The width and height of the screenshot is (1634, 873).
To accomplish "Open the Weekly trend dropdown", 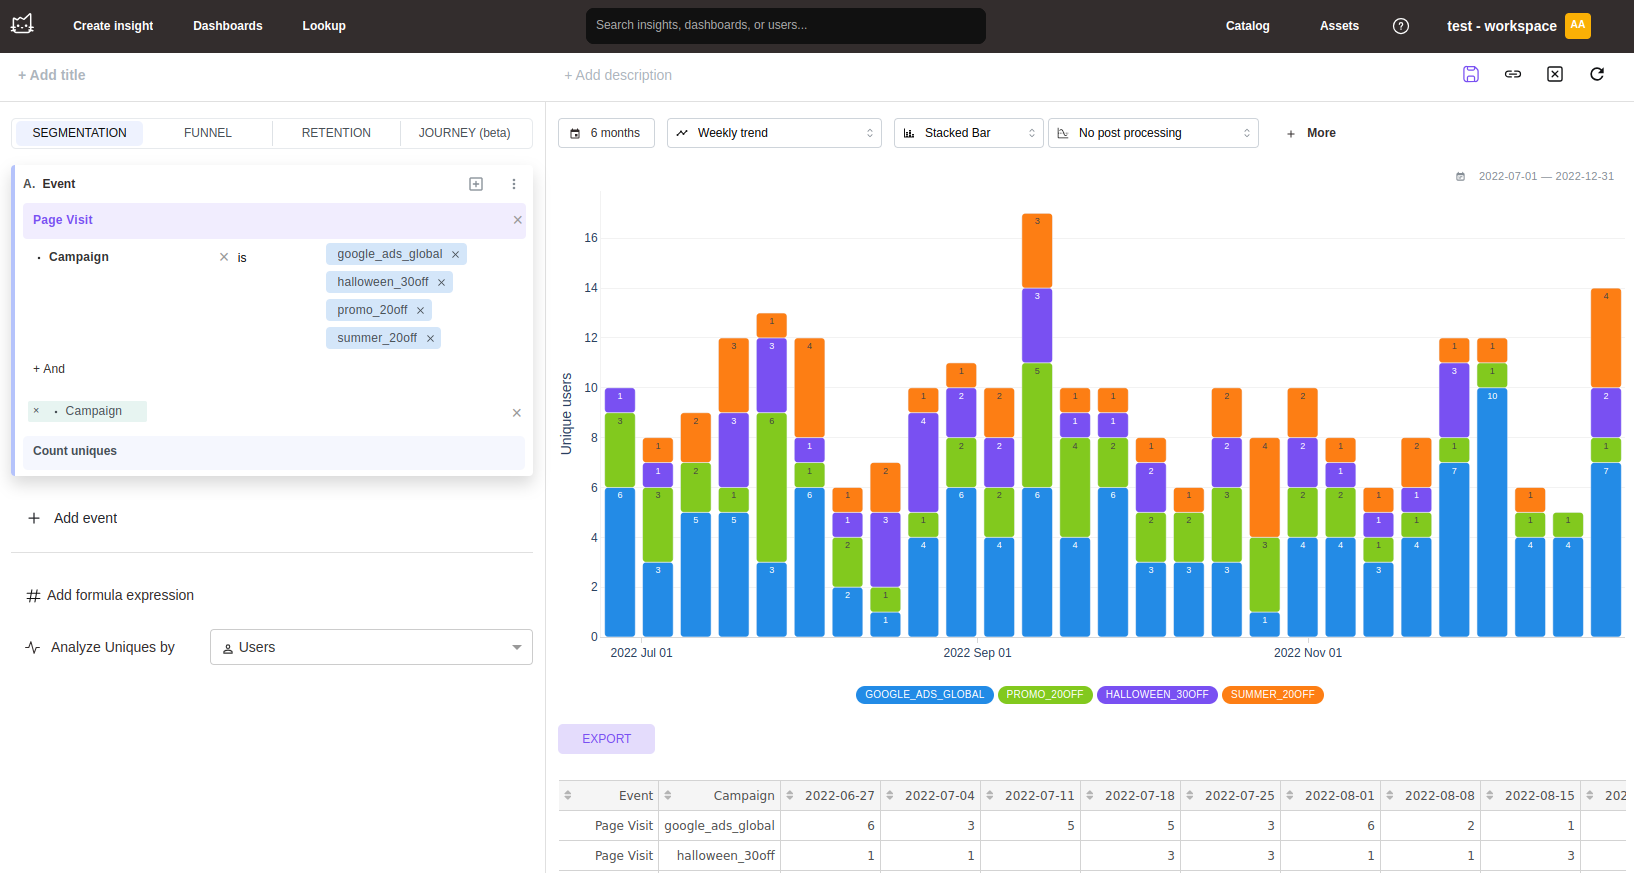I will point(773,133).
